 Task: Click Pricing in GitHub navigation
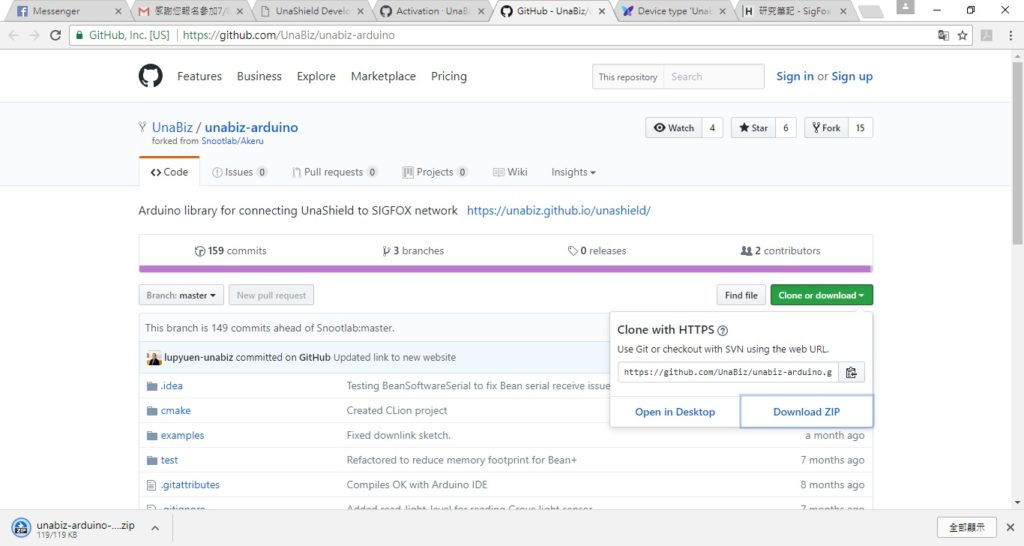pos(449,76)
